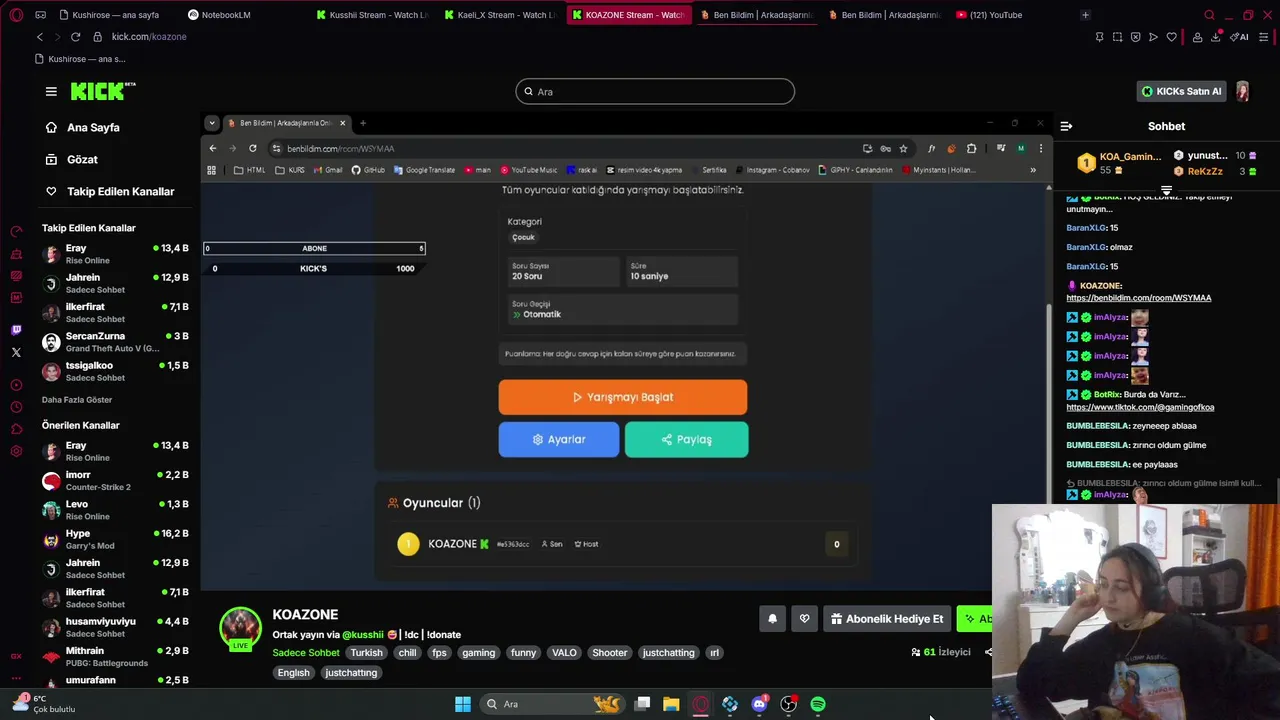Open the tssigalkoo followed channel
The height and width of the screenshot is (720, 1280).
coord(115,371)
